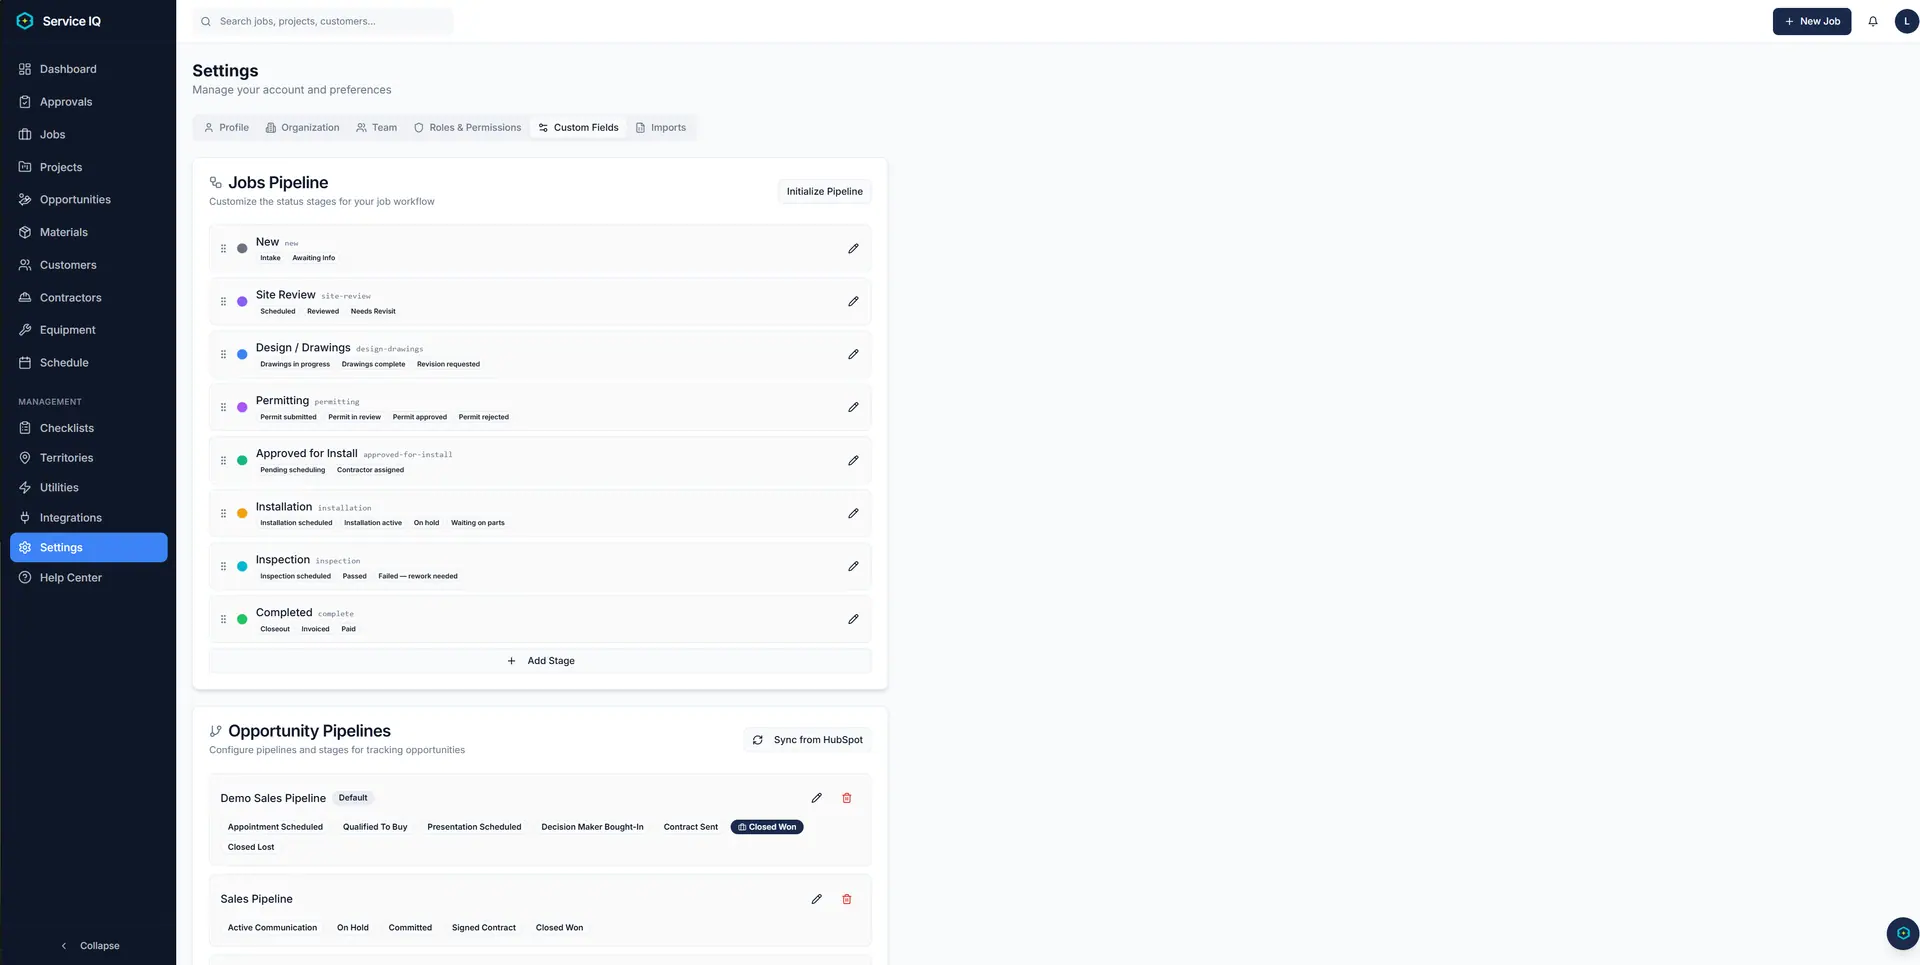Open user avatar menu L

(x=1906, y=21)
